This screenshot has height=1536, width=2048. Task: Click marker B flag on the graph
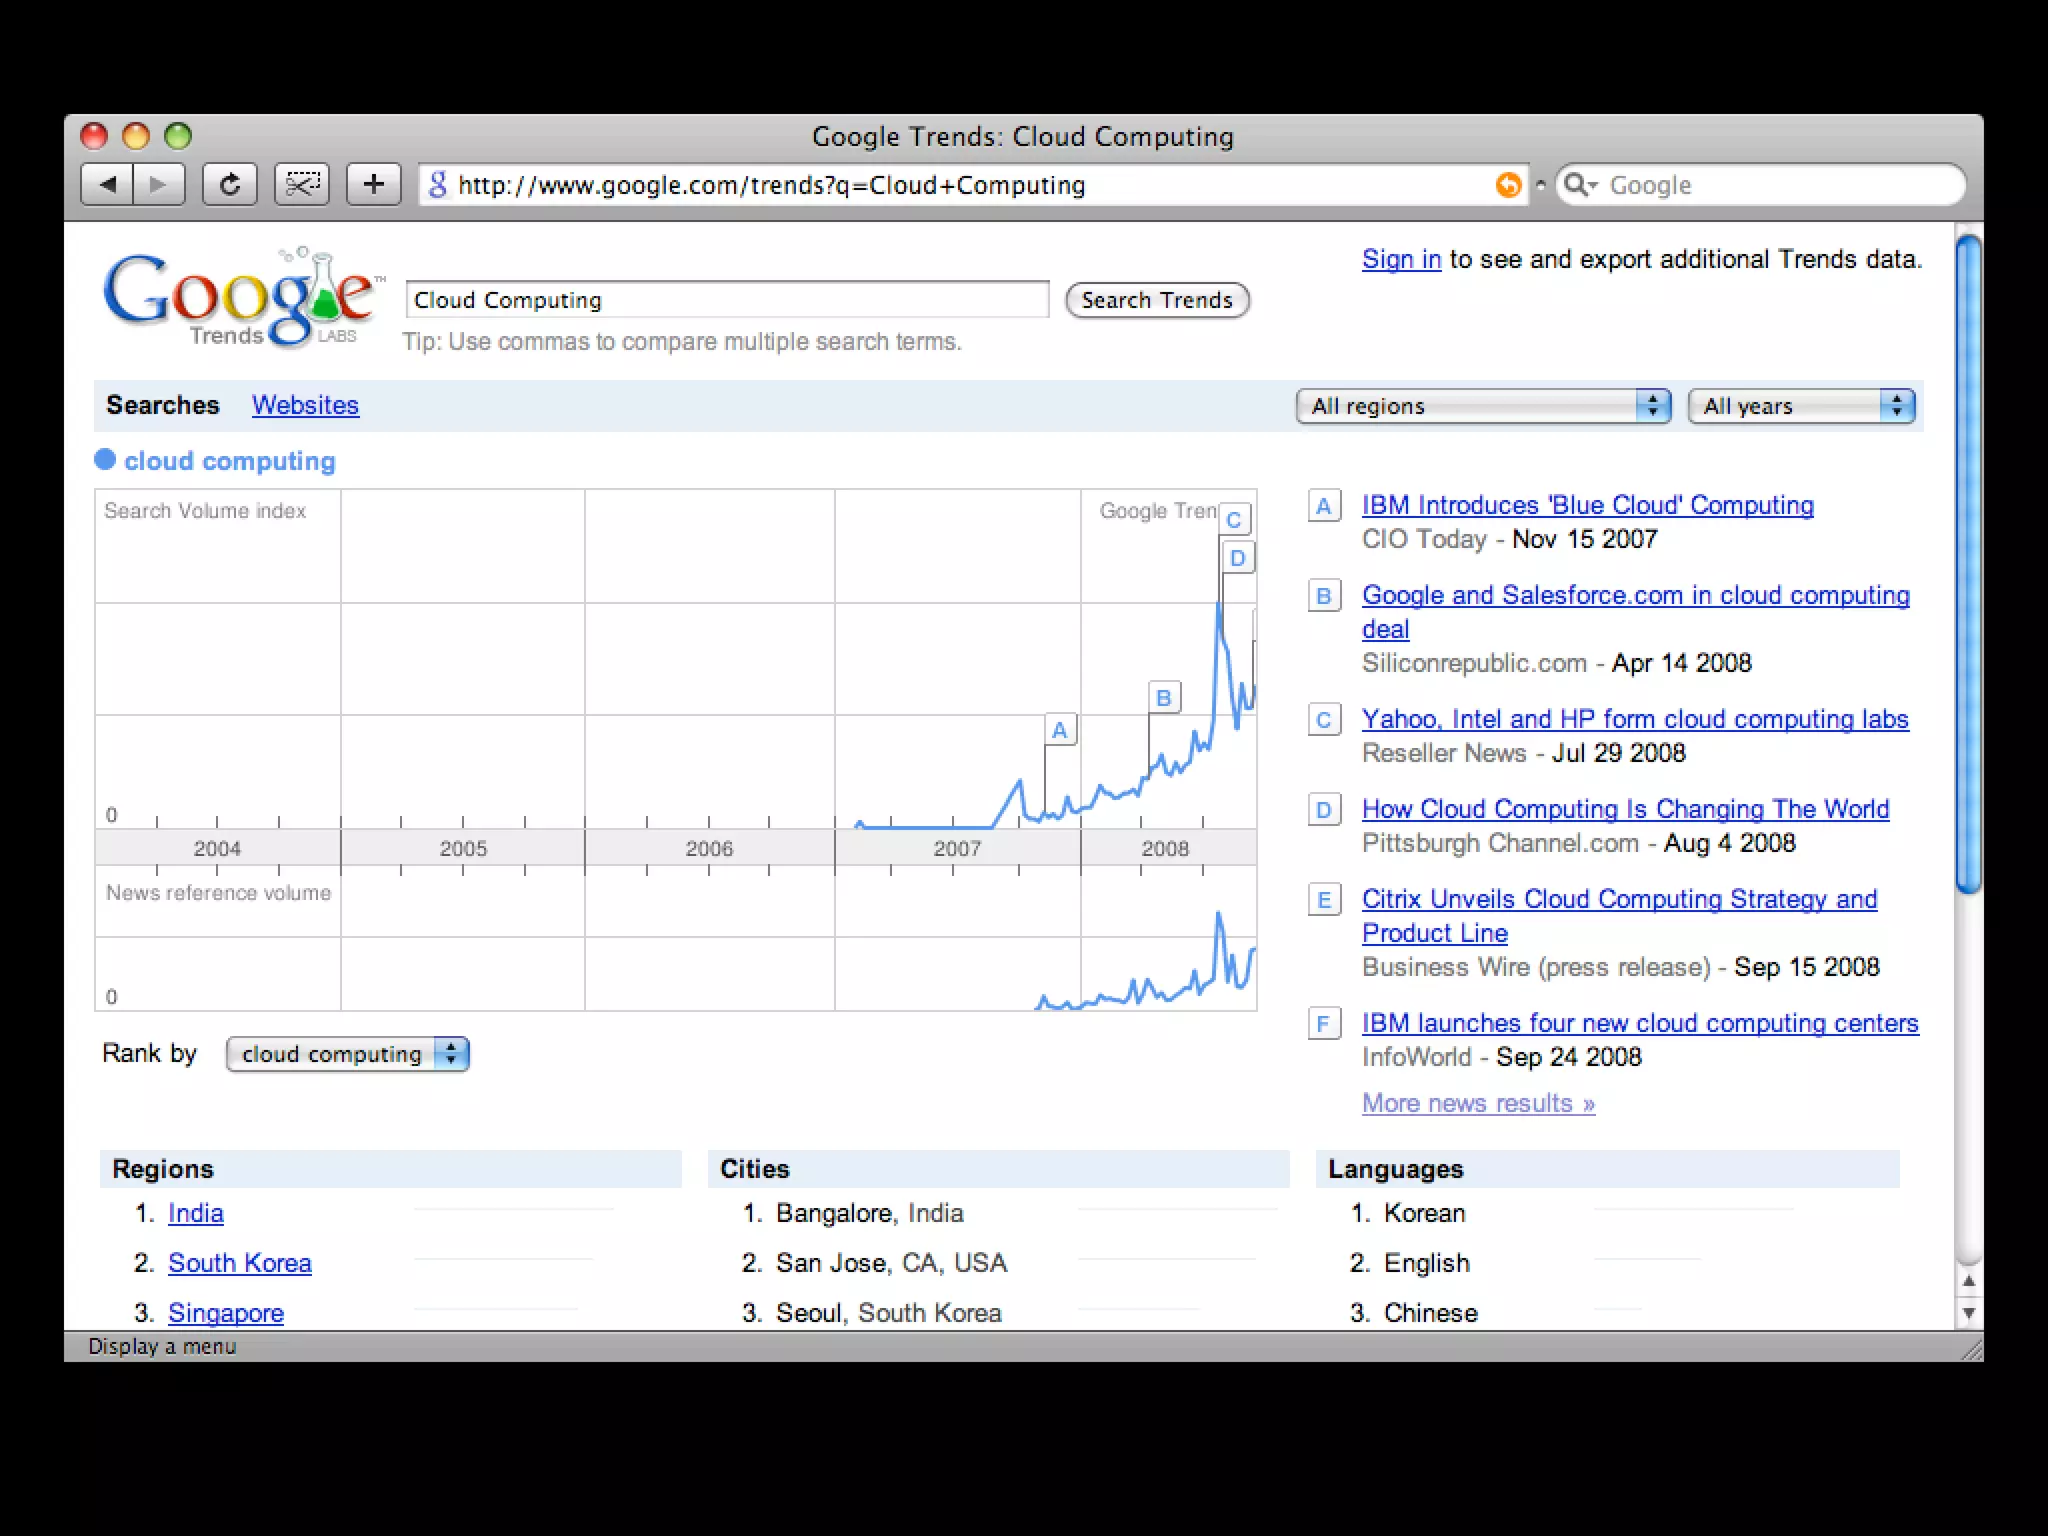point(1163,698)
